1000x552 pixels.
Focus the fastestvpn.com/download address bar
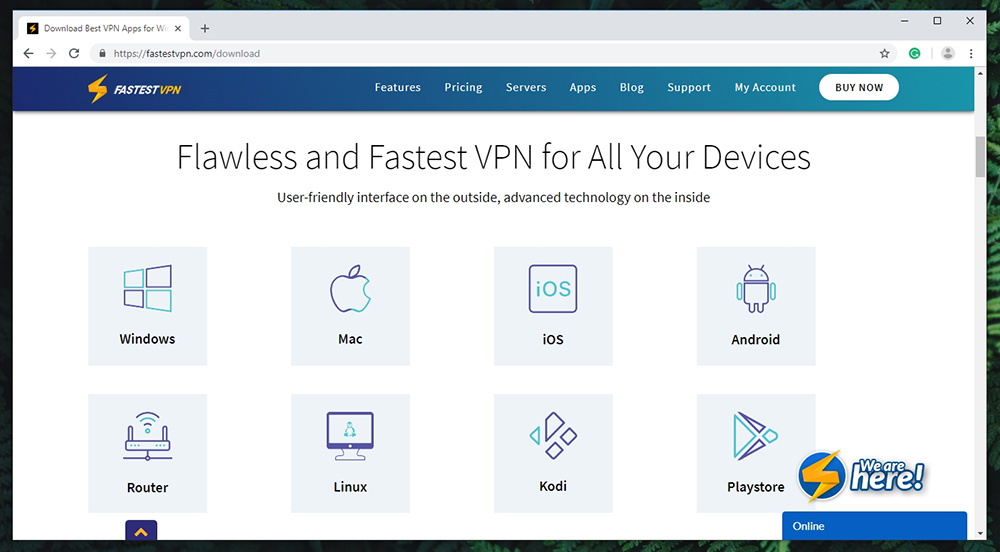pyautogui.click(x=491, y=54)
